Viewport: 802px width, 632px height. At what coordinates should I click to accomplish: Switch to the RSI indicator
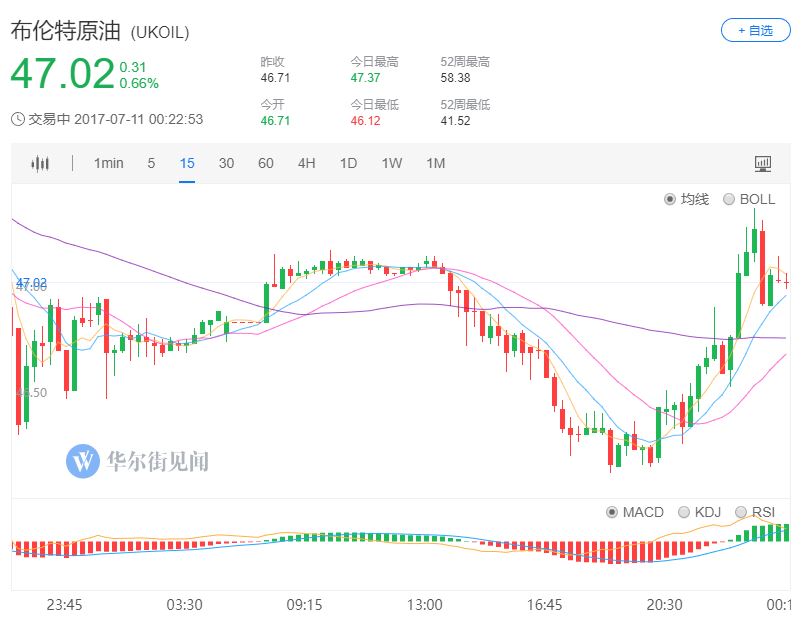pyautogui.click(x=741, y=512)
